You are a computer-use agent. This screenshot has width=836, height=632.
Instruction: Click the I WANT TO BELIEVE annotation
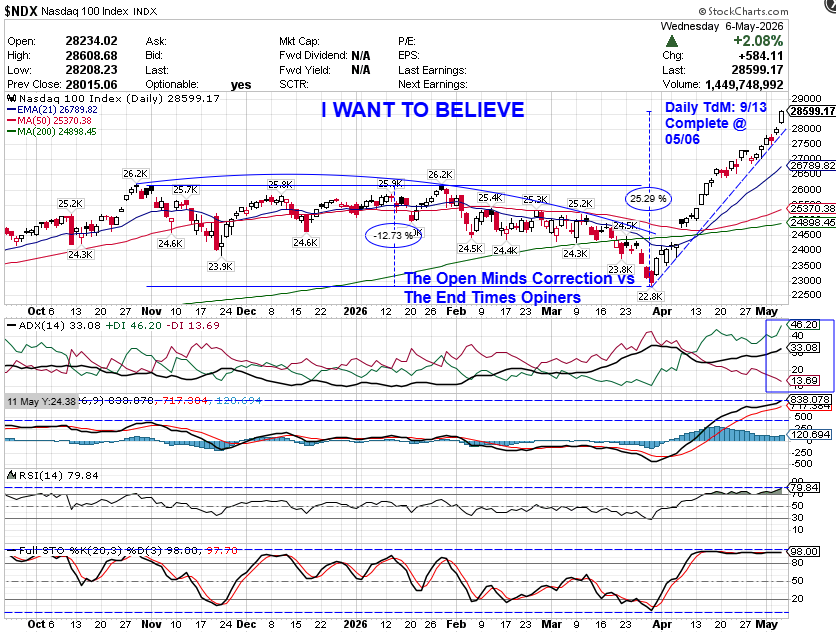422,110
